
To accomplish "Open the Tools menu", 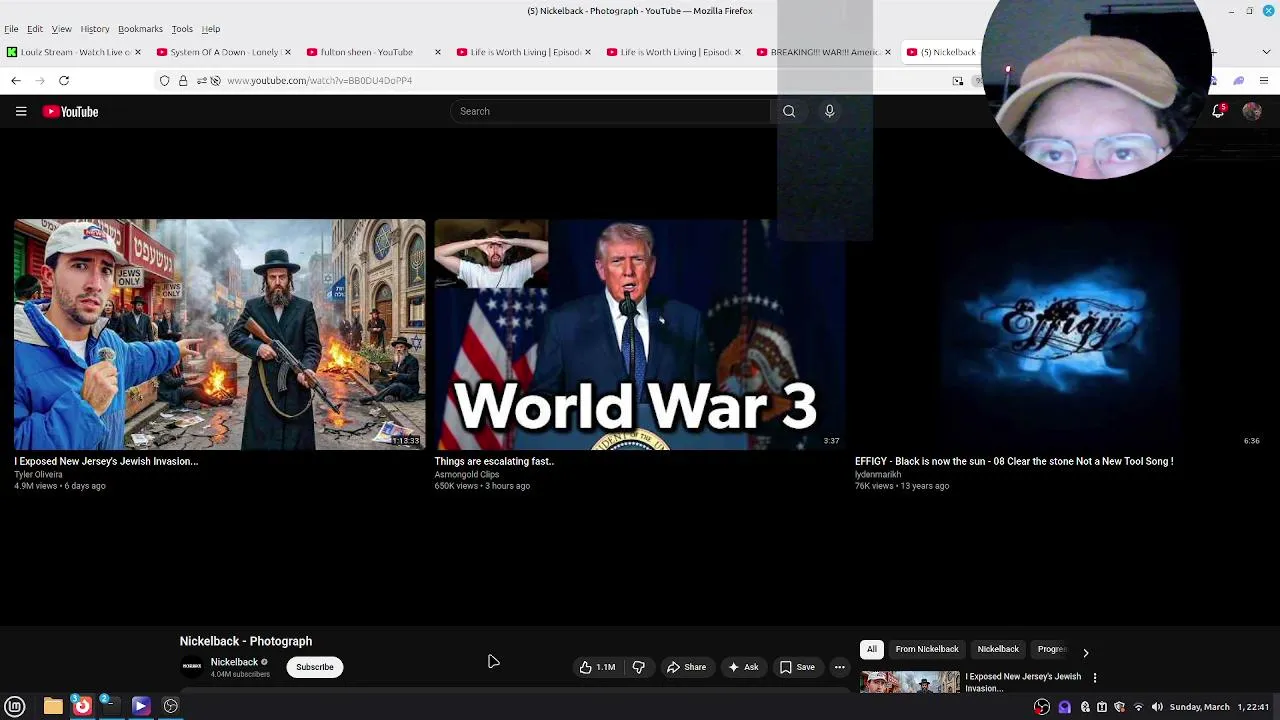I will (182, 29).
